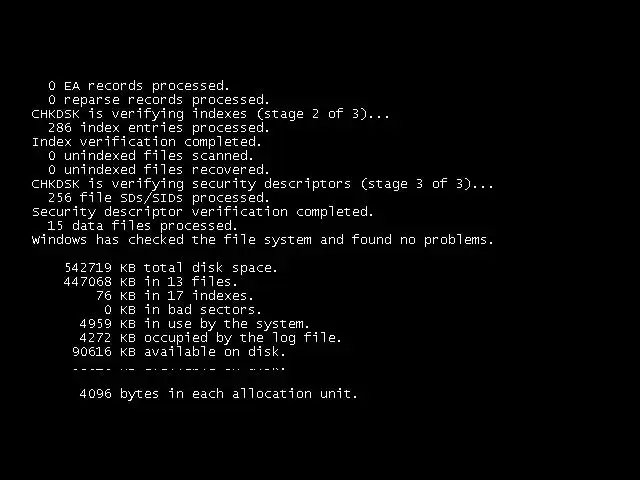This screenshot has width=640, height=480.
Task: Click '4096 bytes in each allocation unit'
Action: pyautogui.click(x=218, y=394)
